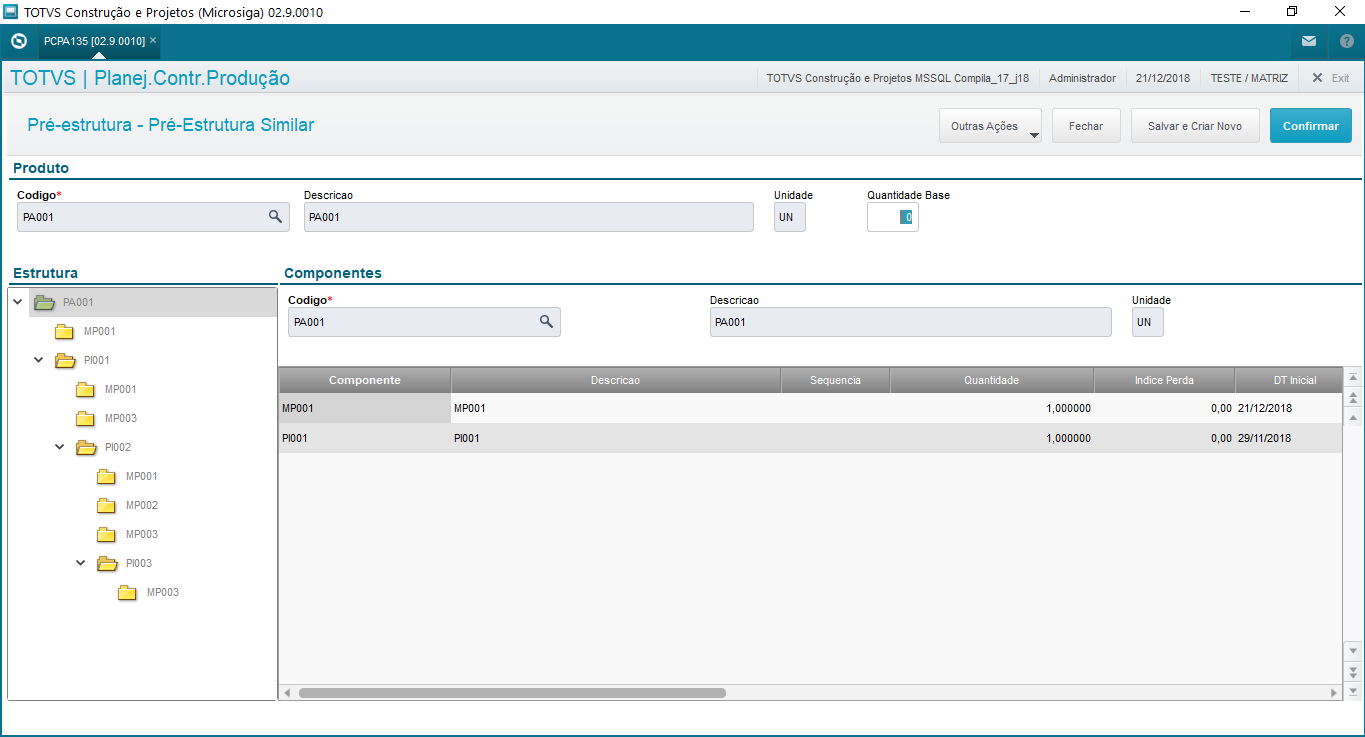Click the PI003 open folder icon
This screenshot has width=1365, height=737.
click(x=107, y=563)
